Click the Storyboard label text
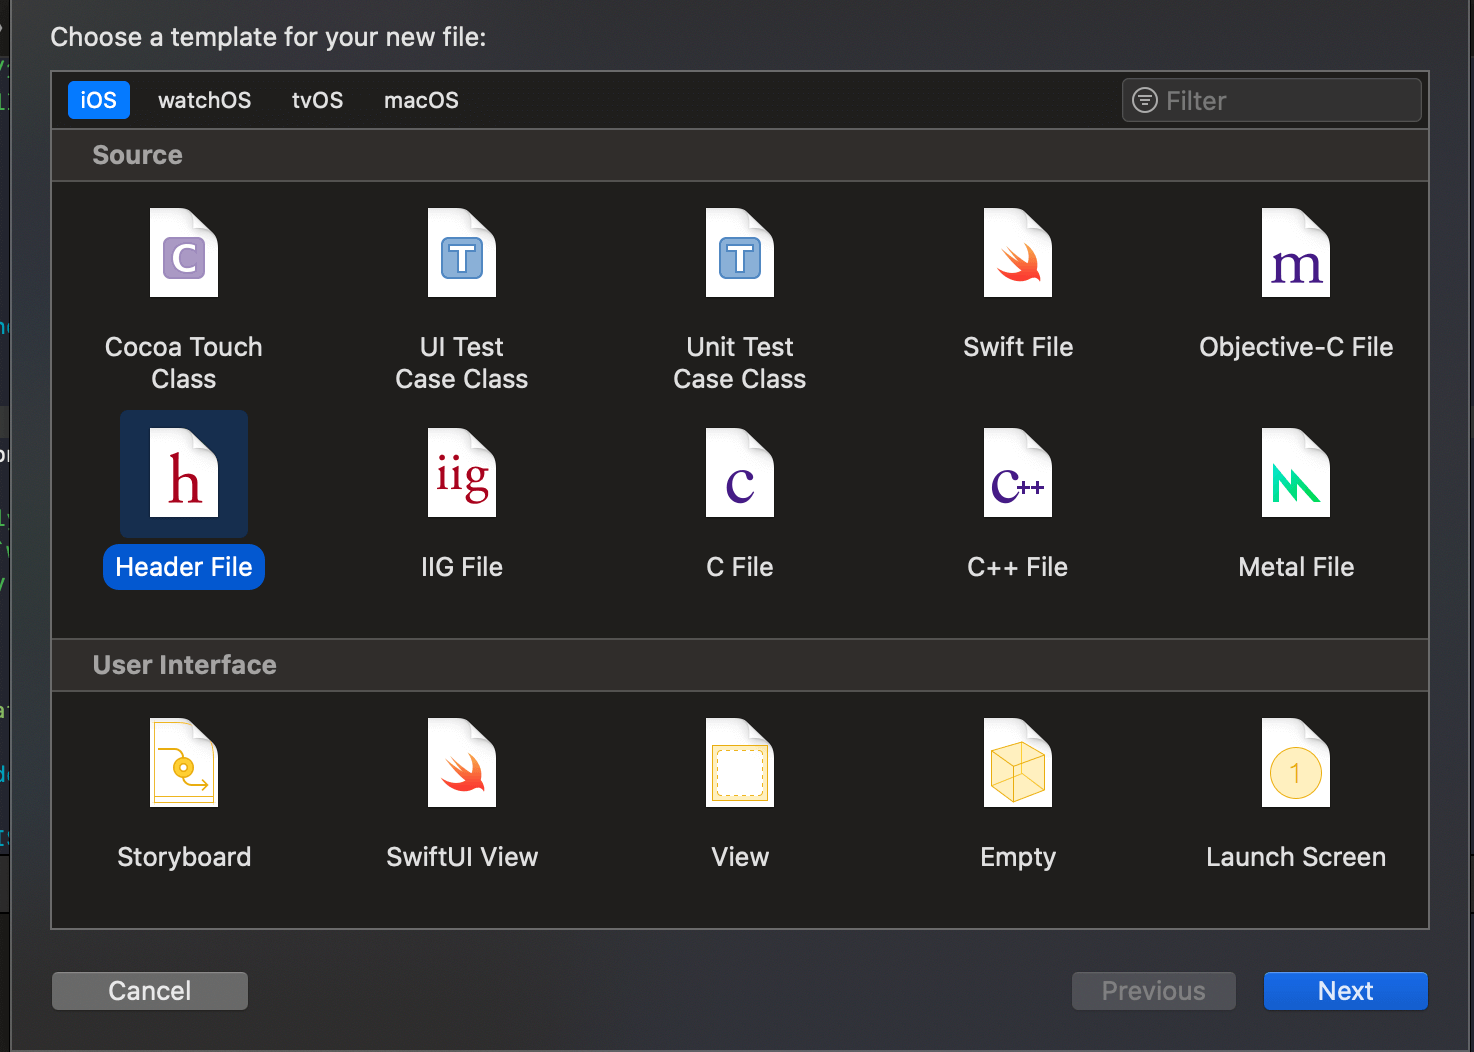The height and width of the screenshot is (1052, 1474). point(184,857)
